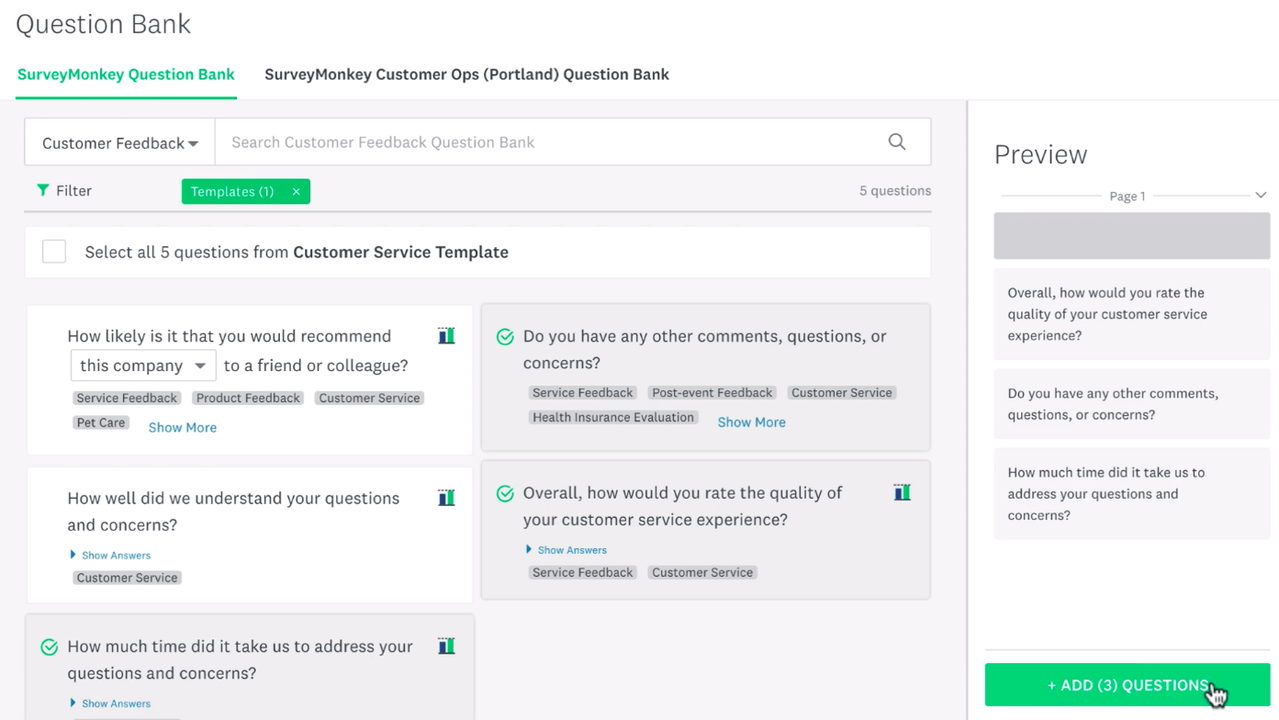The width and height of the screenshot is (1279, 720).
Task: Click the search magnifier icon
Action: point(897,142)
